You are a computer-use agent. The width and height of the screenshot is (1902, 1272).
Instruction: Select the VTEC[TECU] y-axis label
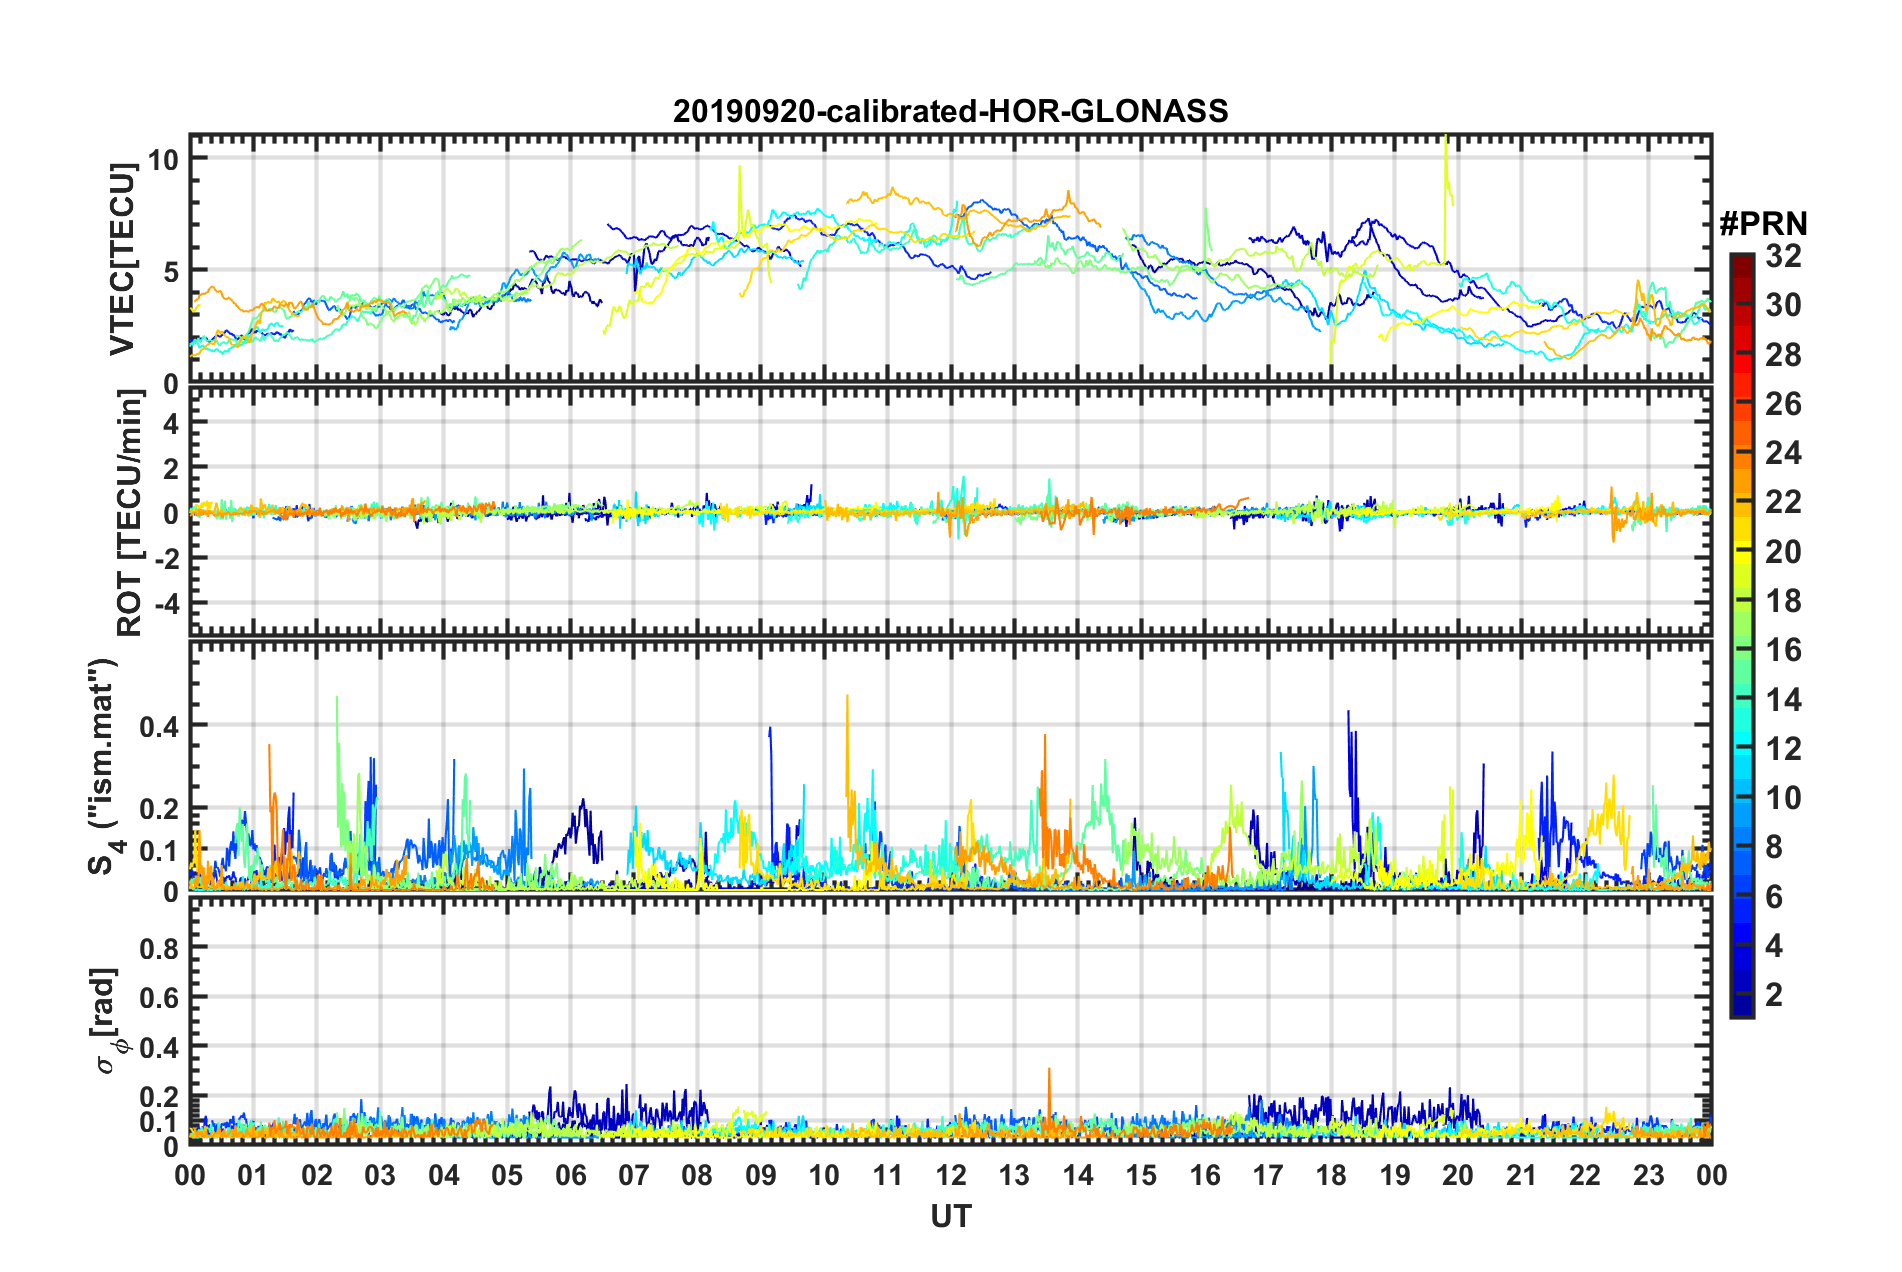tap(122, 260)
